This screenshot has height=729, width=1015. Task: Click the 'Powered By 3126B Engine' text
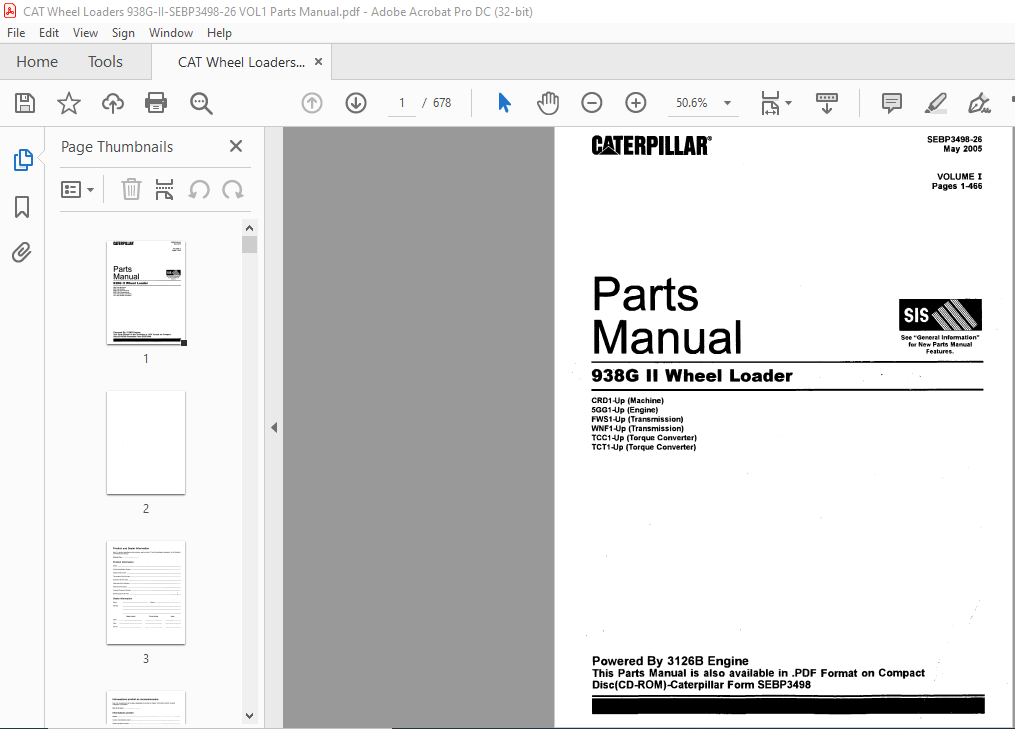[x=670, y=661]
